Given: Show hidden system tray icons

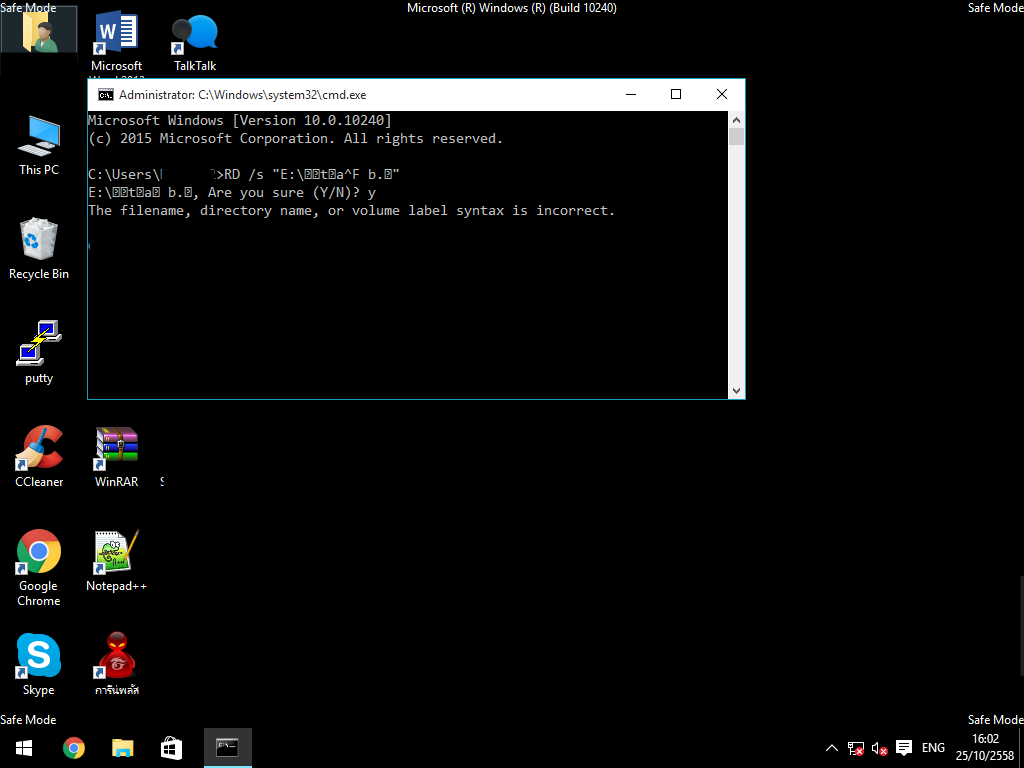Looking at the screenshot, I should coord(832,748).
